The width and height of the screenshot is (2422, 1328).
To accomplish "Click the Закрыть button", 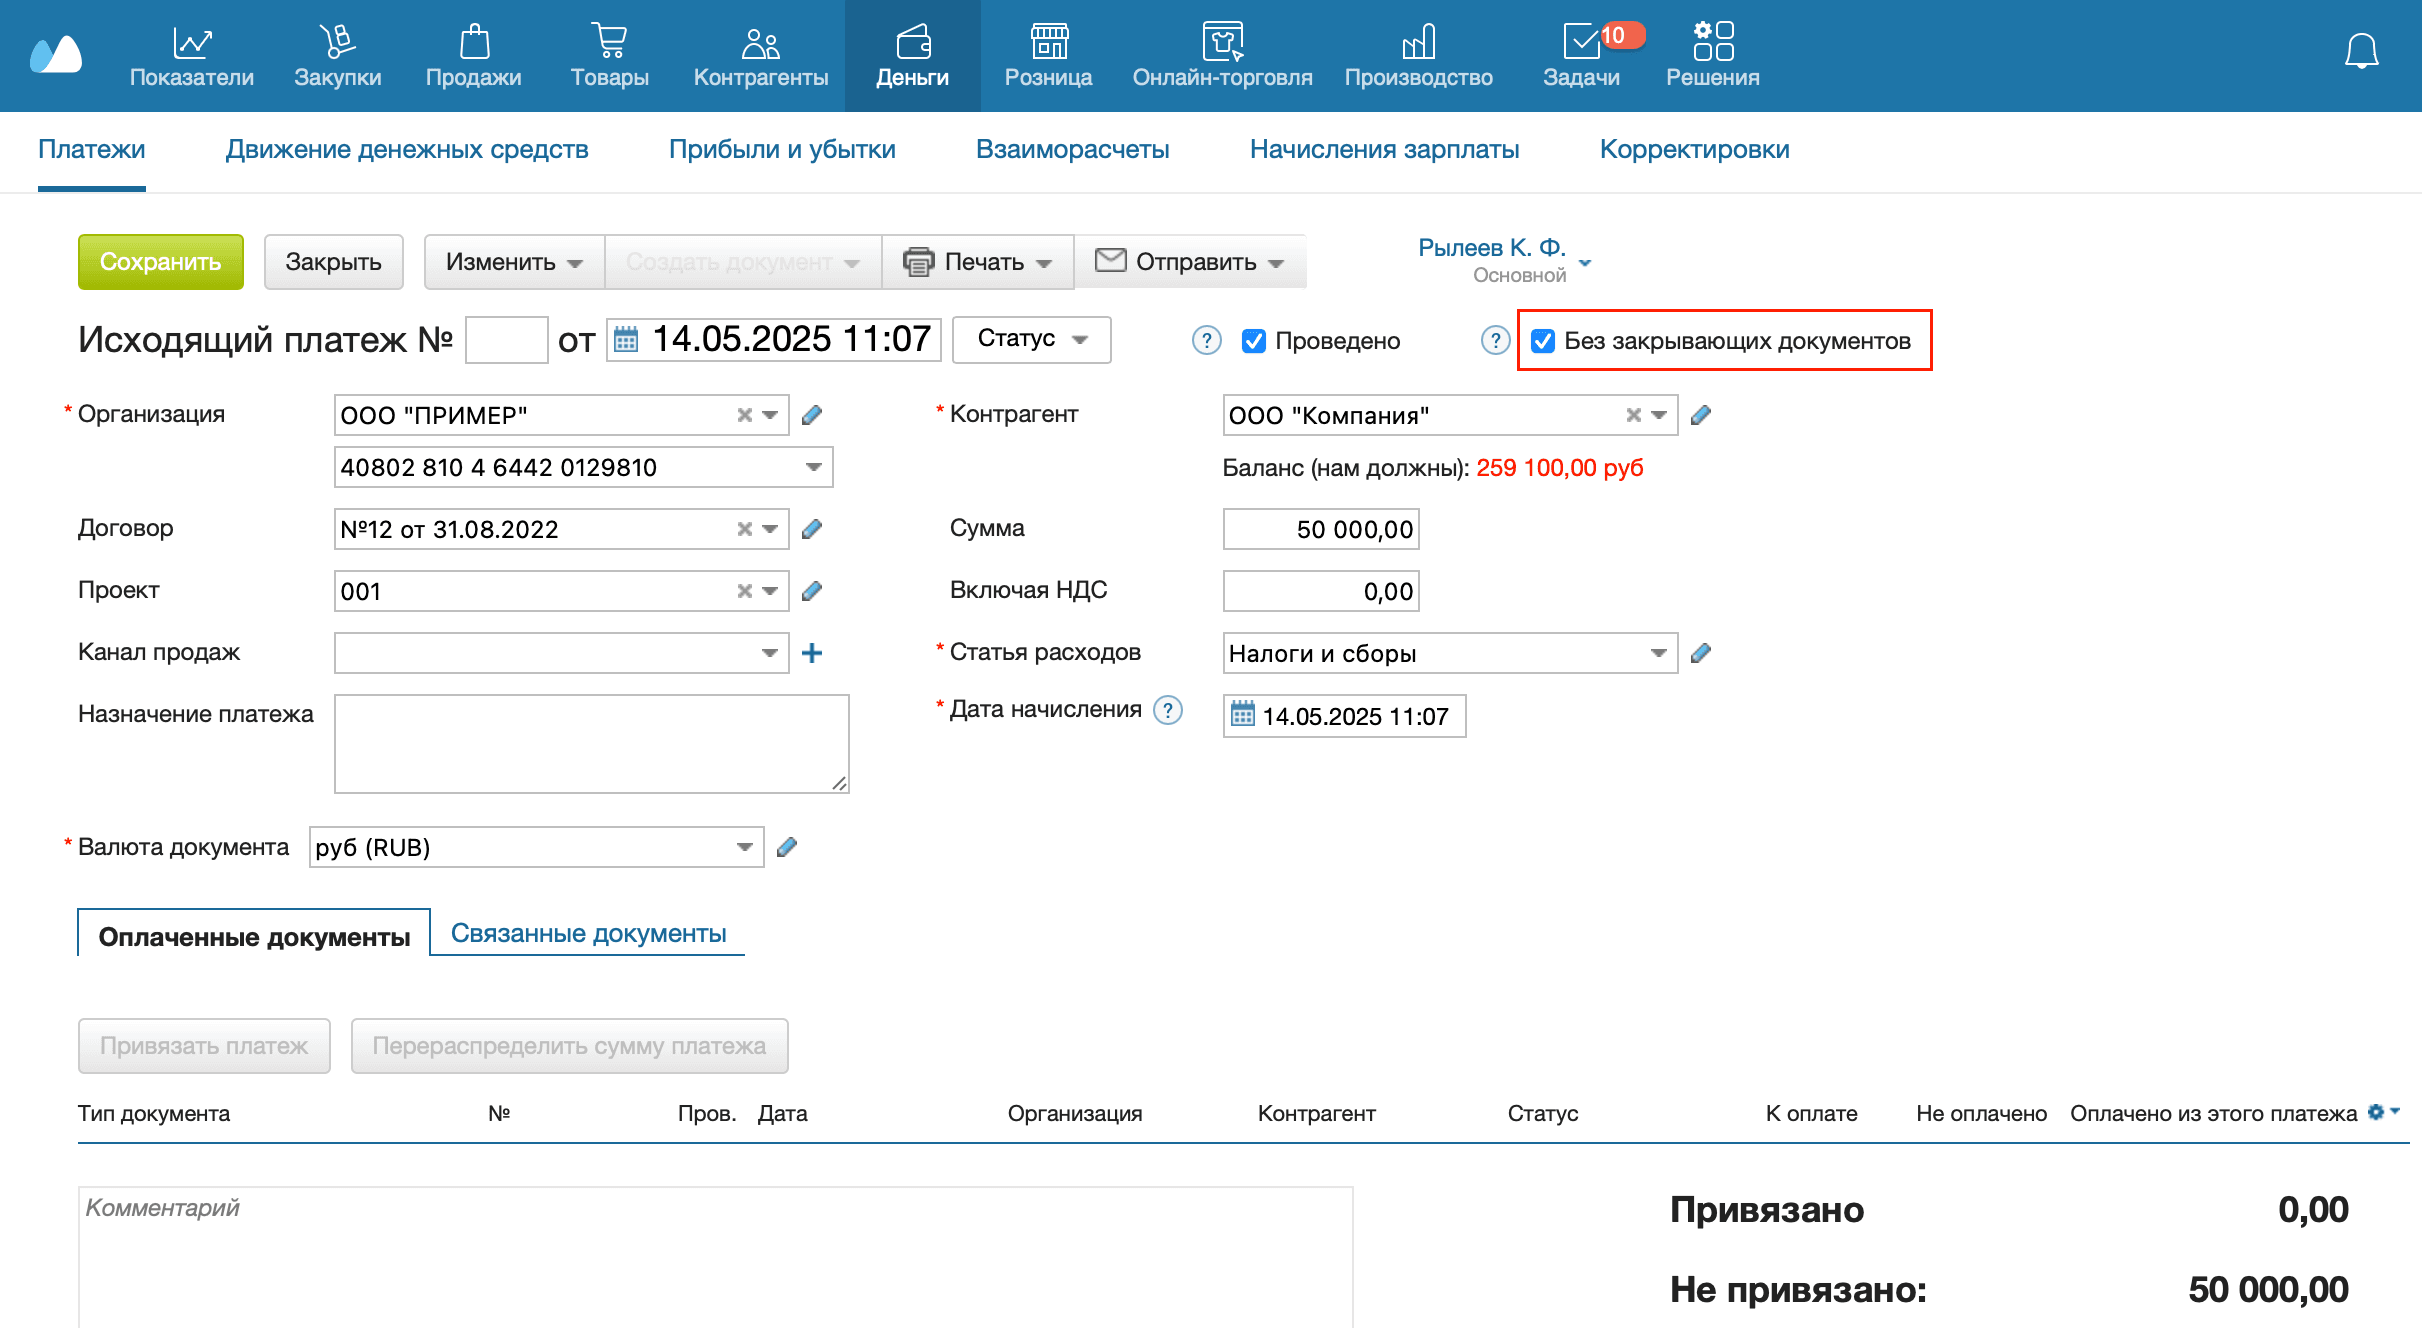I will (x=333, y=262).
